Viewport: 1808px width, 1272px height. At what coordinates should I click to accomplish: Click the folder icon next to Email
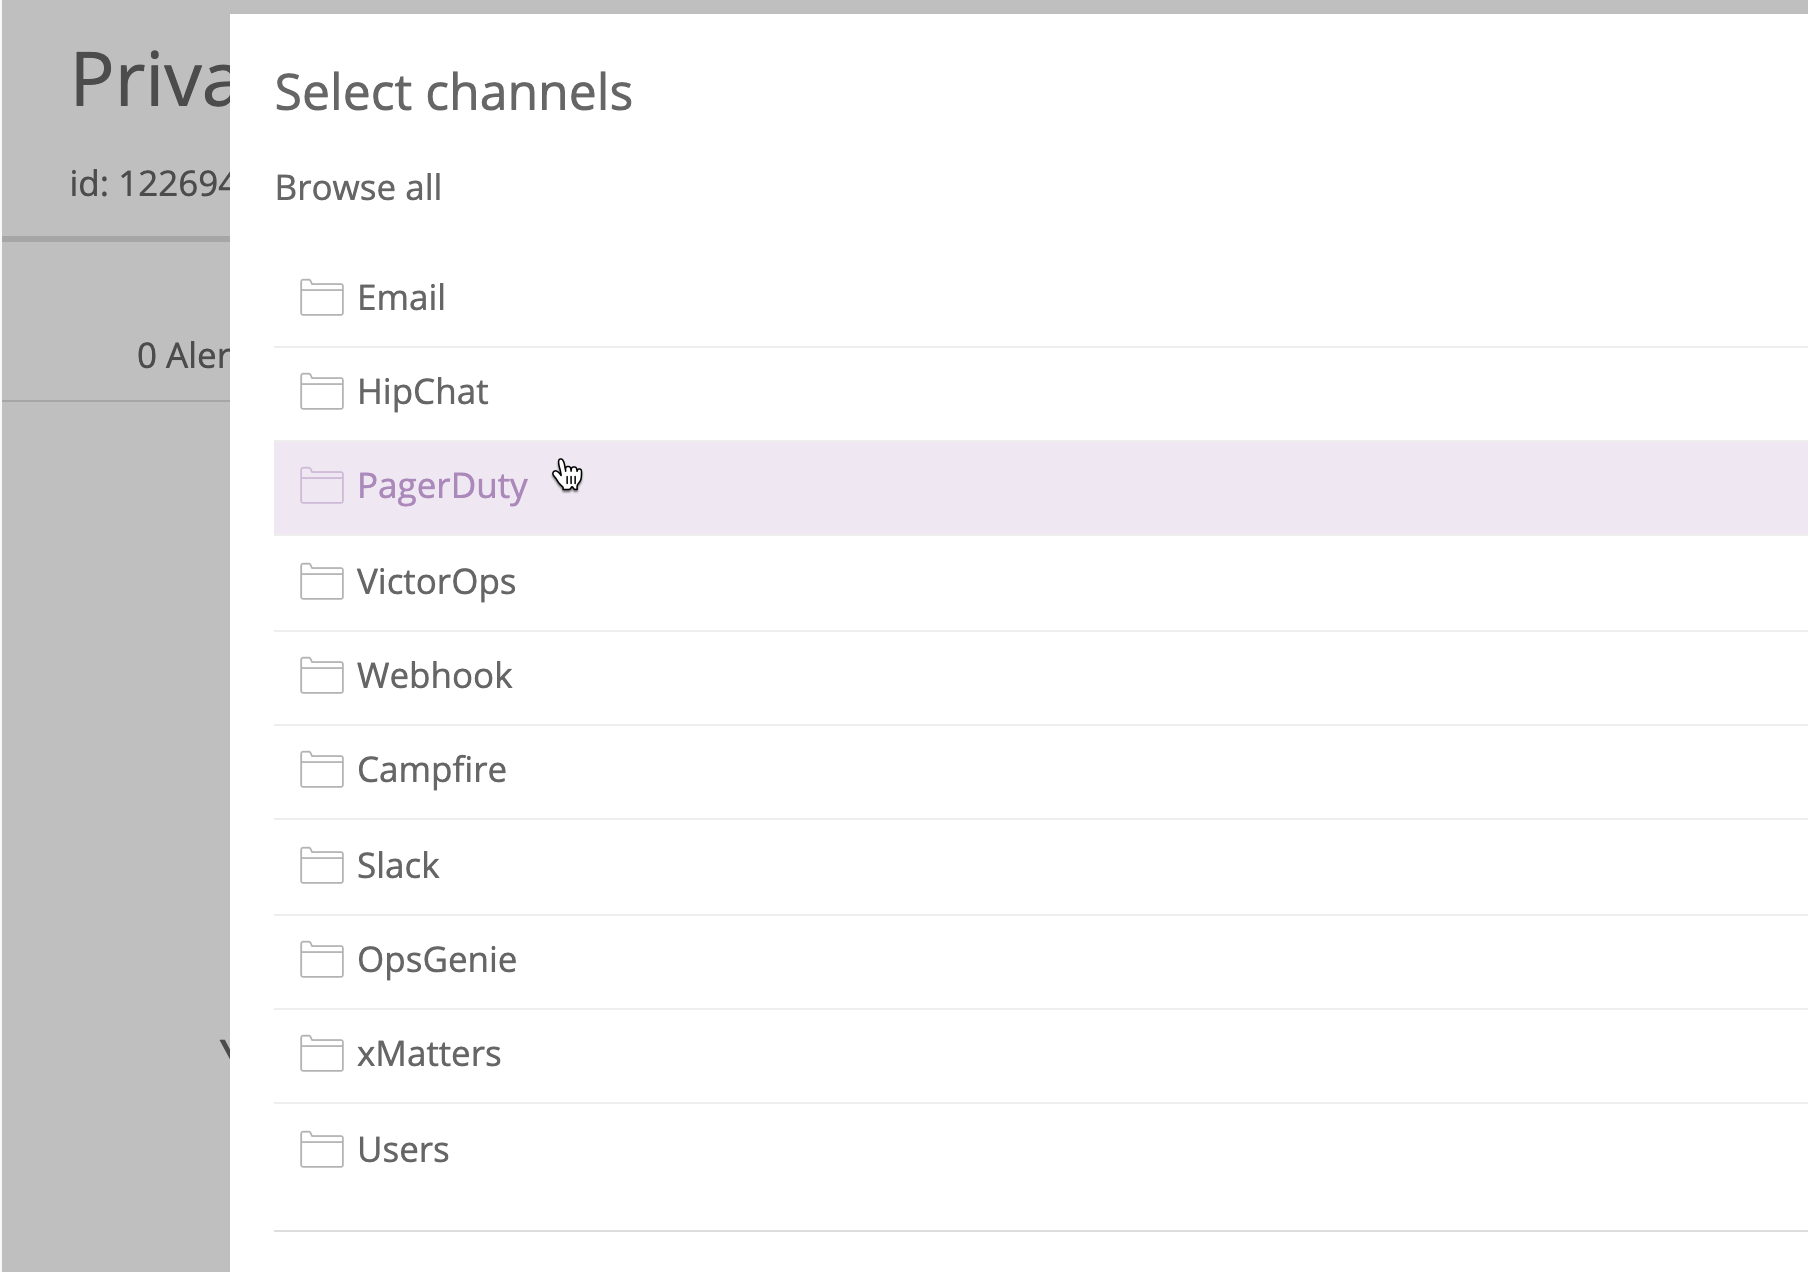click(x=321, y=297)
